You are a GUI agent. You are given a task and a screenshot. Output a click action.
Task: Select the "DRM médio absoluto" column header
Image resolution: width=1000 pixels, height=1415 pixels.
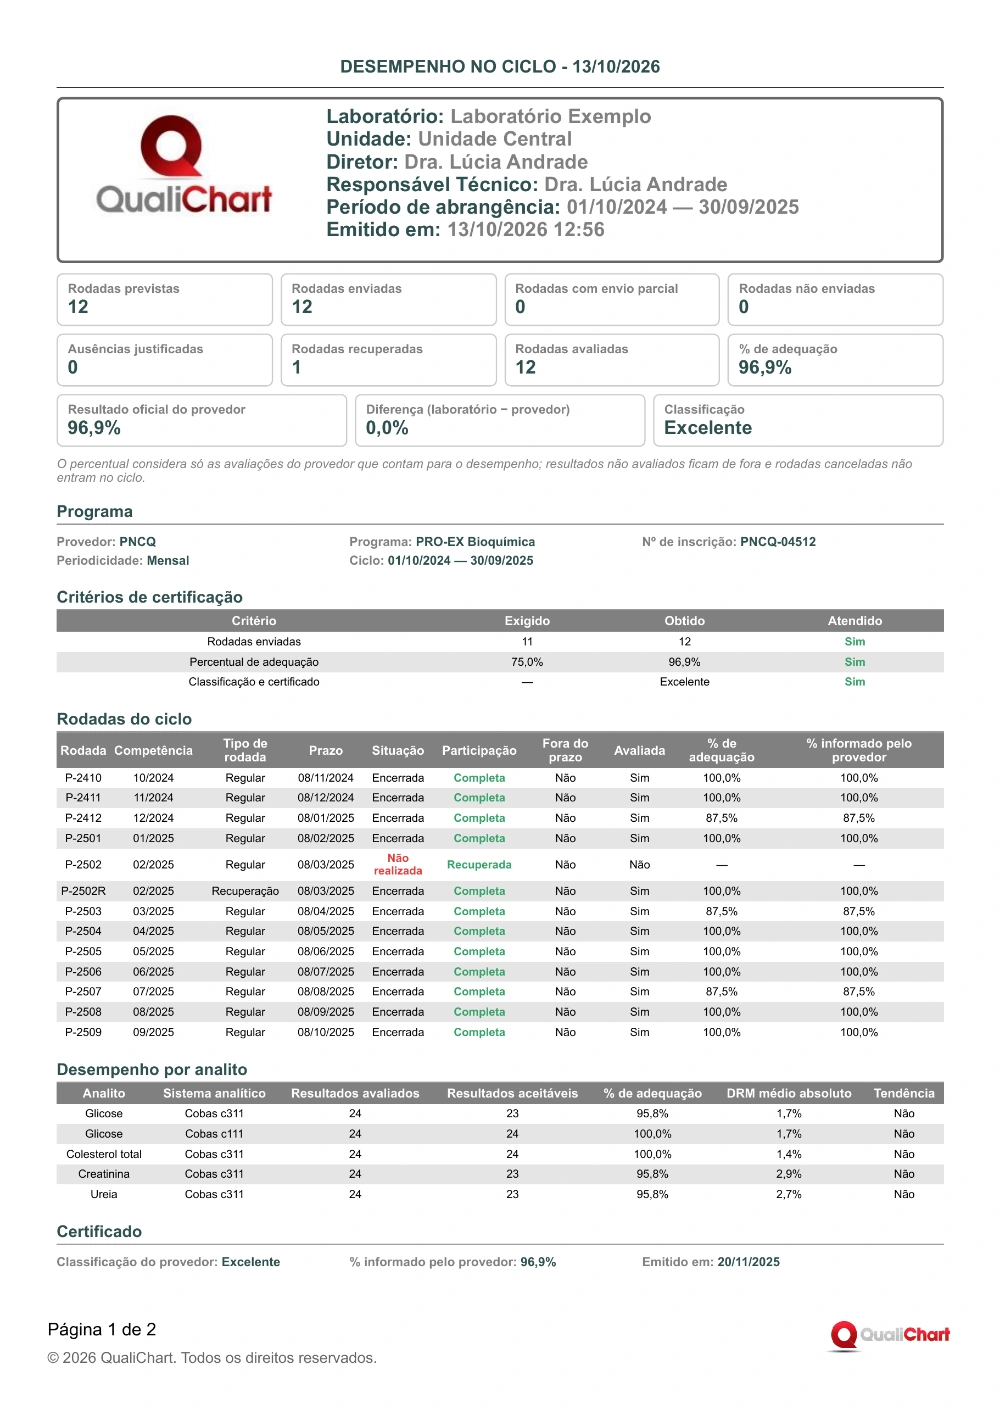click(789, 1094)
